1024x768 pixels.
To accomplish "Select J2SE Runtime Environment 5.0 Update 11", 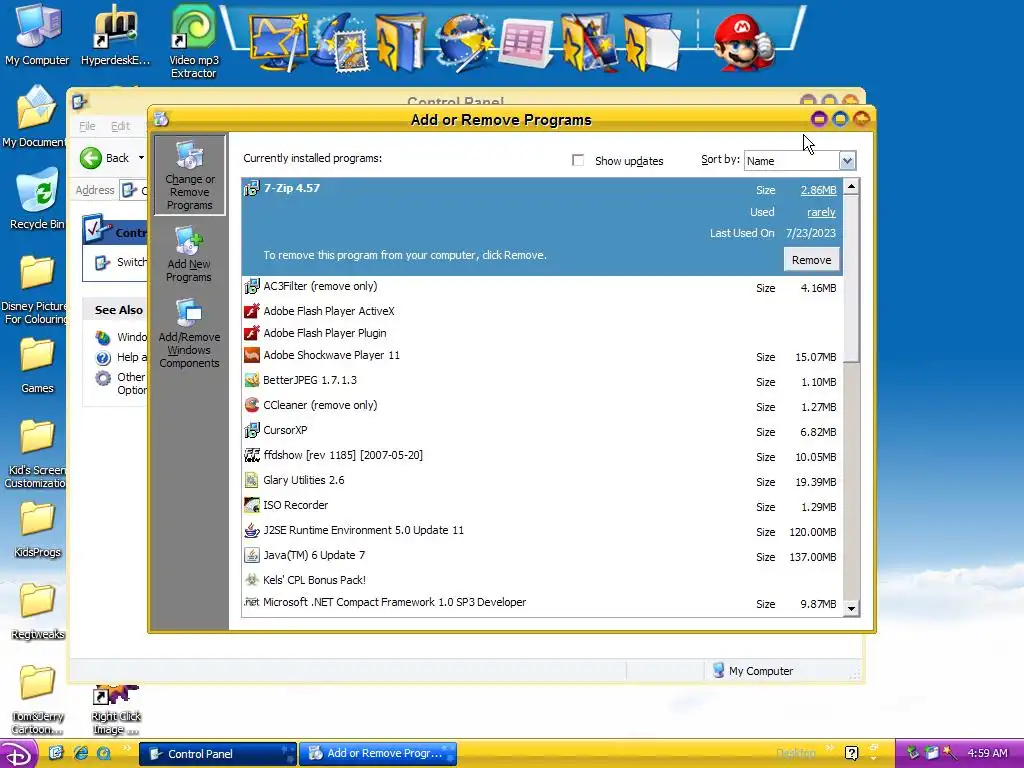I will pos(542,531).
